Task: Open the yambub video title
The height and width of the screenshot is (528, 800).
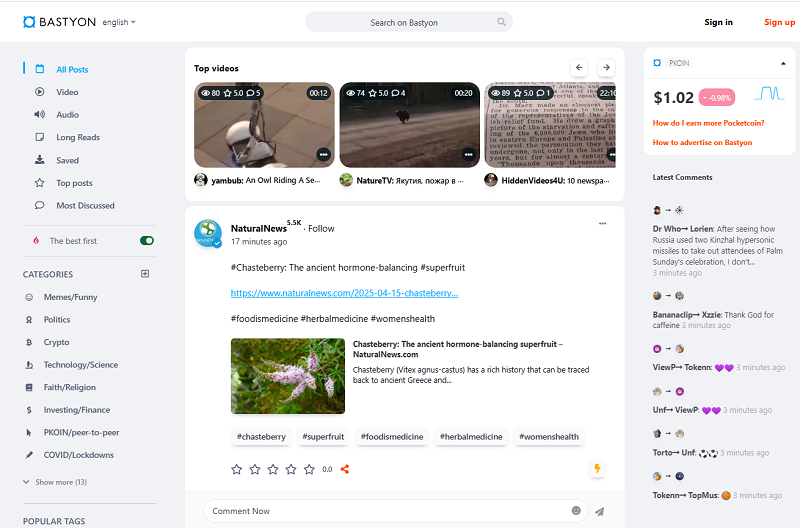Action: (266, 180)
